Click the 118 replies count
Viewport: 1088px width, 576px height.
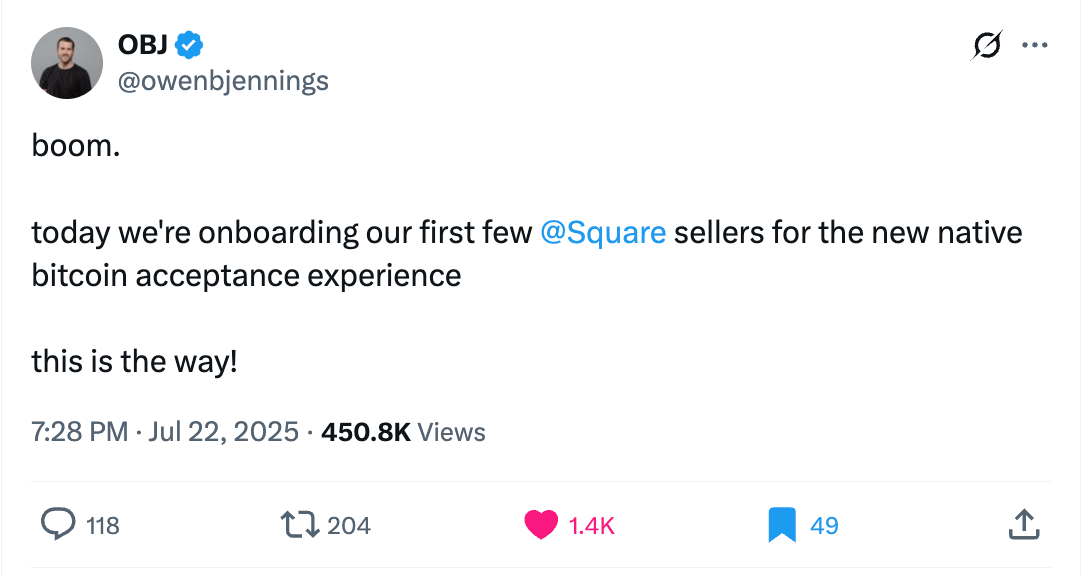(x=103, y=526)
